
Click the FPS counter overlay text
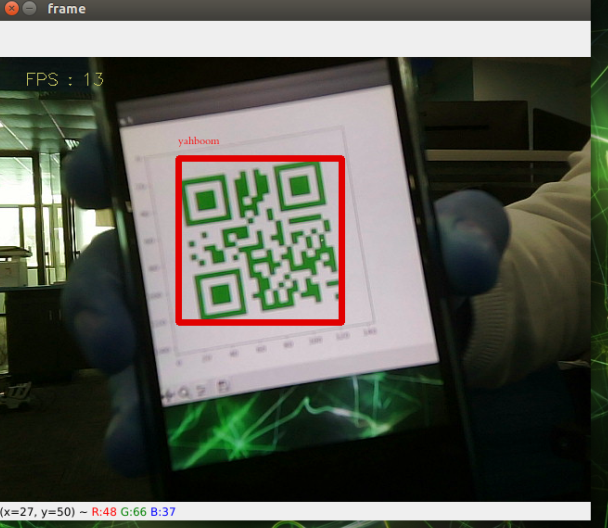[65, 79]
